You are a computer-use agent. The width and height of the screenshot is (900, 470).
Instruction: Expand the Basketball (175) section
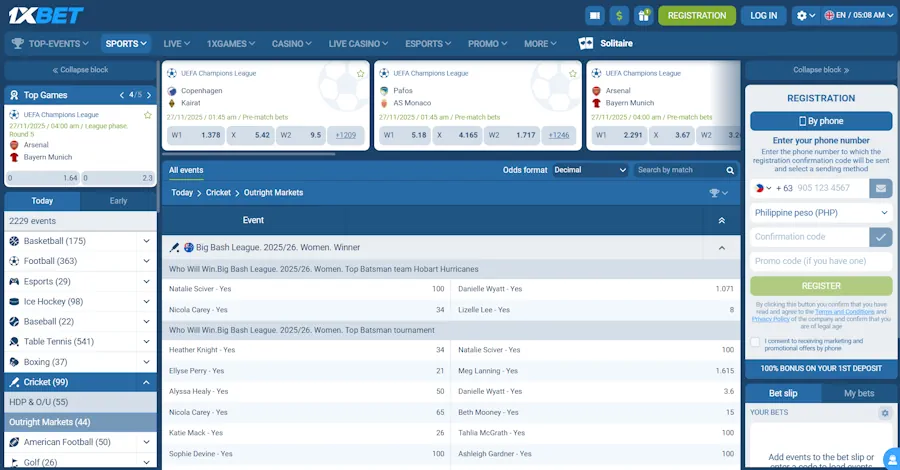click(x=146, y=241)
